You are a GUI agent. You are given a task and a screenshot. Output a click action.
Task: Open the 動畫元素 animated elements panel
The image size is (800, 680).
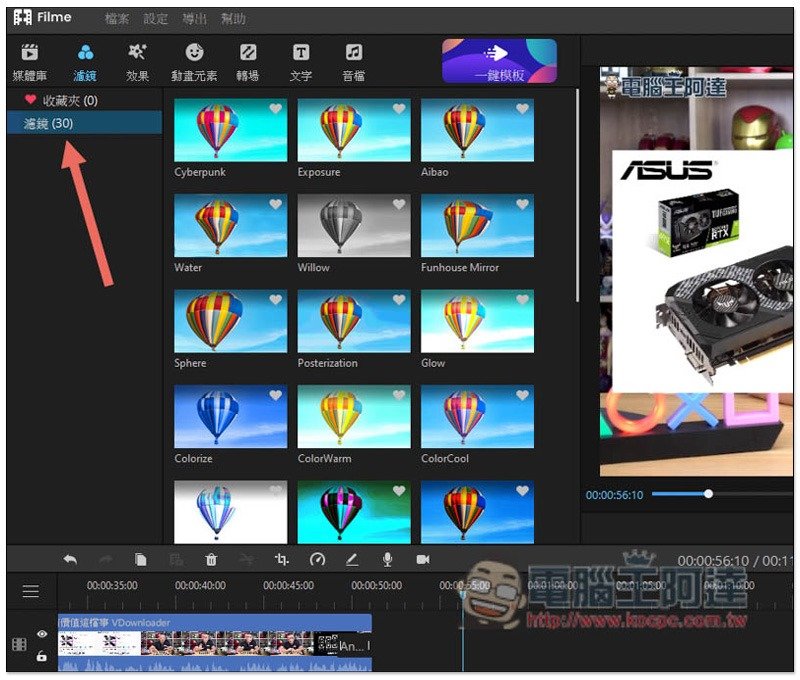pos(194,61)
